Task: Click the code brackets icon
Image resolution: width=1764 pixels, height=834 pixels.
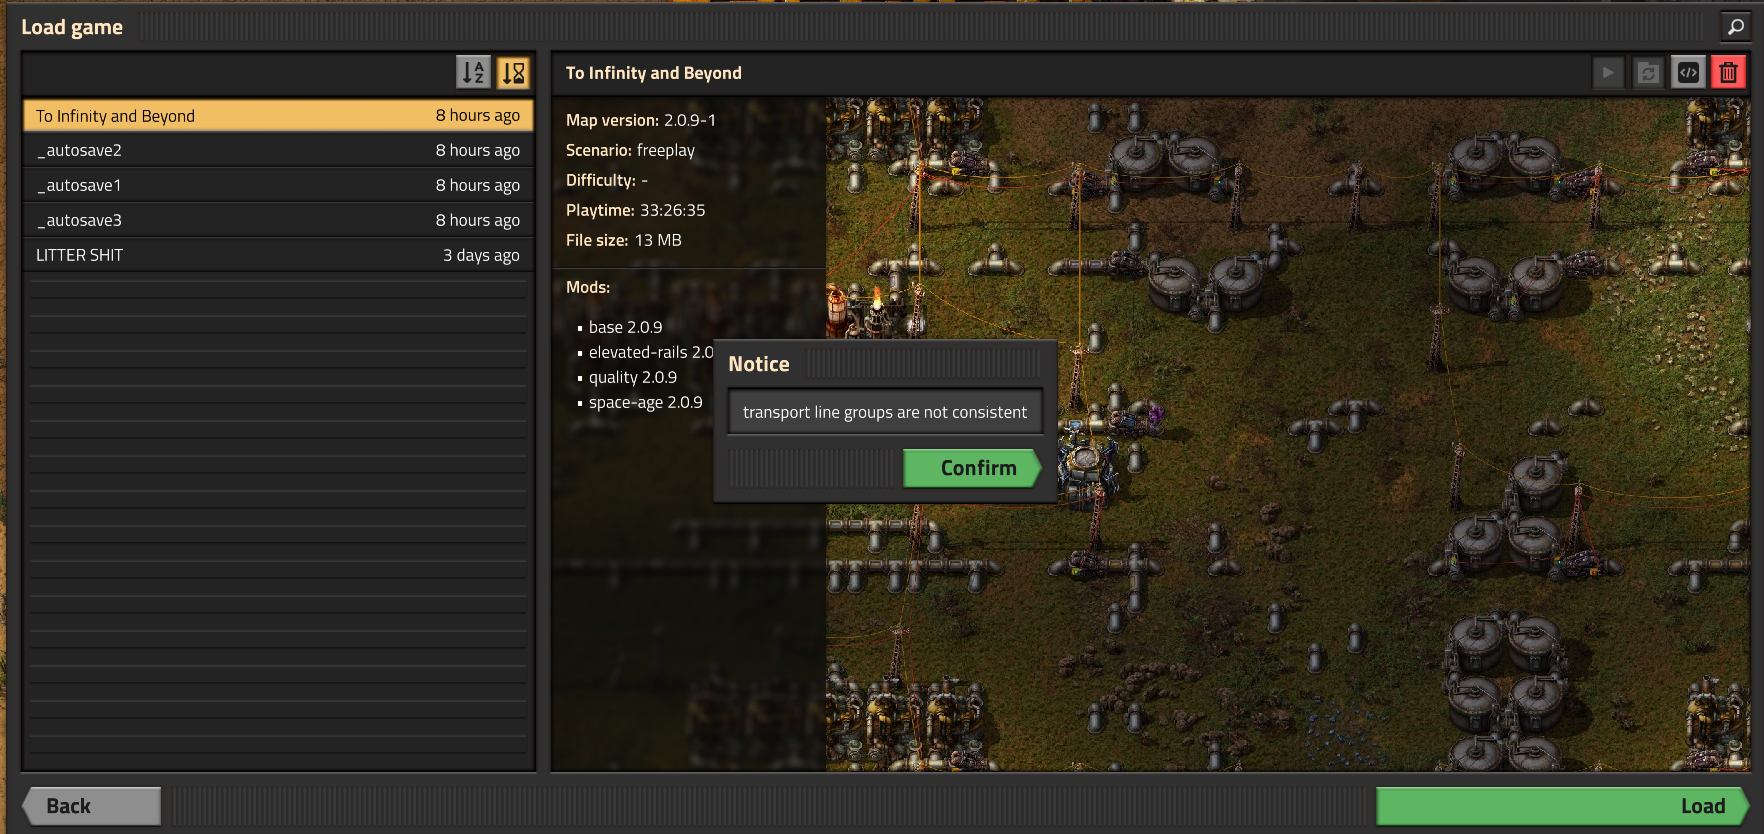Action: [1688, 72]
